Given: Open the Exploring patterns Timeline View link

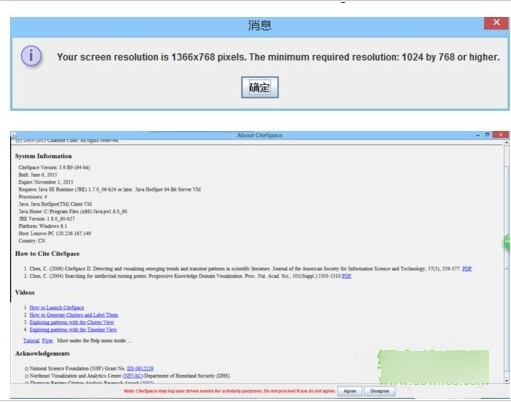Looking at the screenshot, I should [73, 329].
